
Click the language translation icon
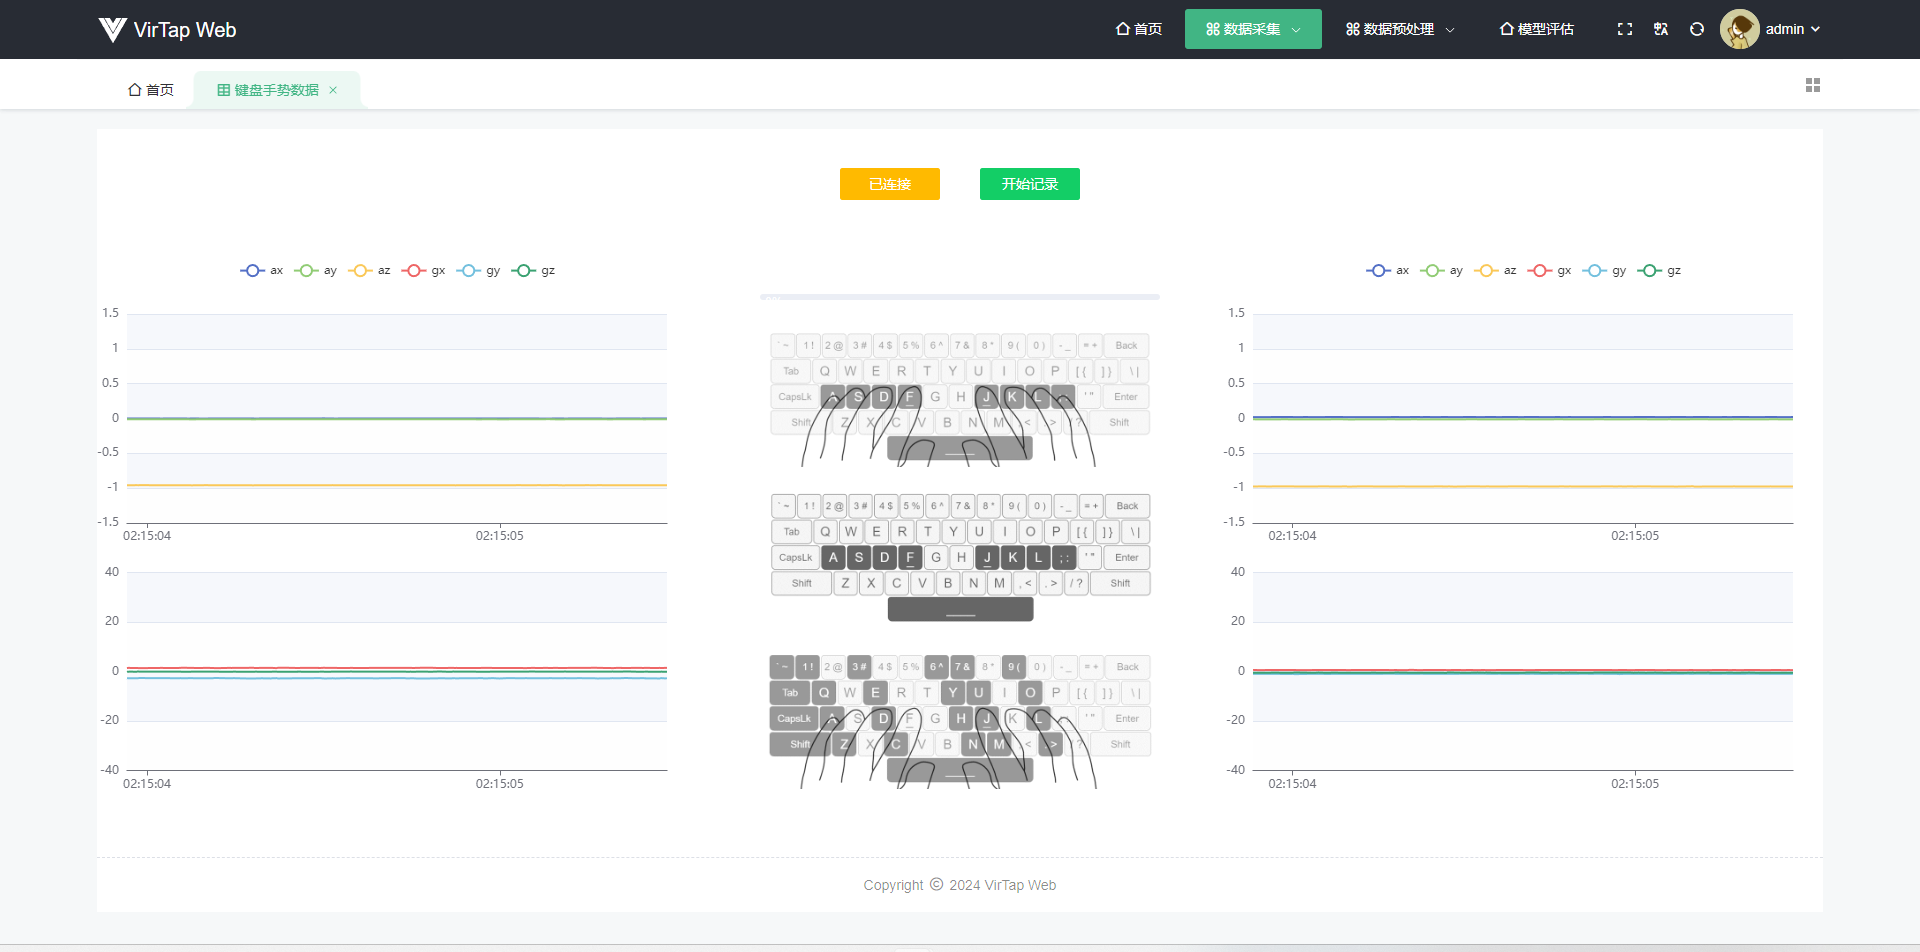point(1661,30)
